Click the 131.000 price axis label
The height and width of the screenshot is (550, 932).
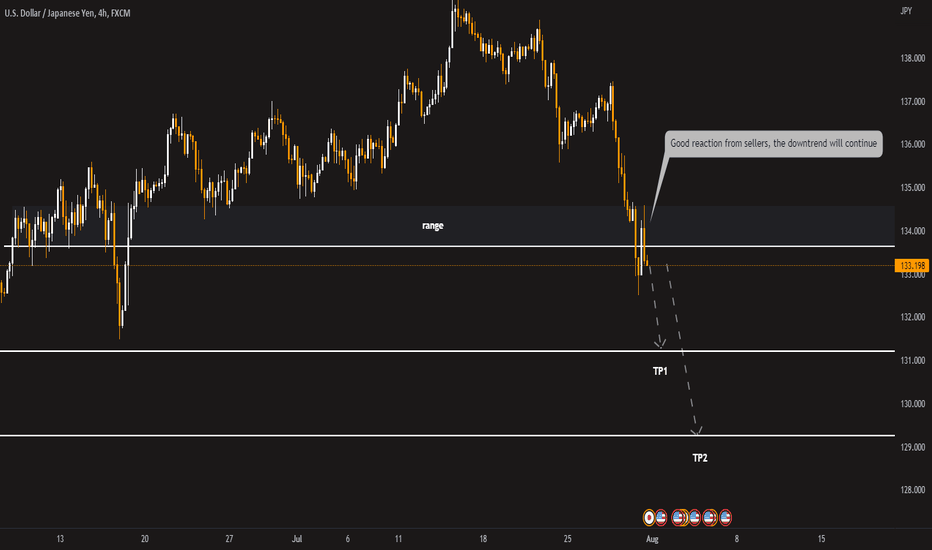911,361
